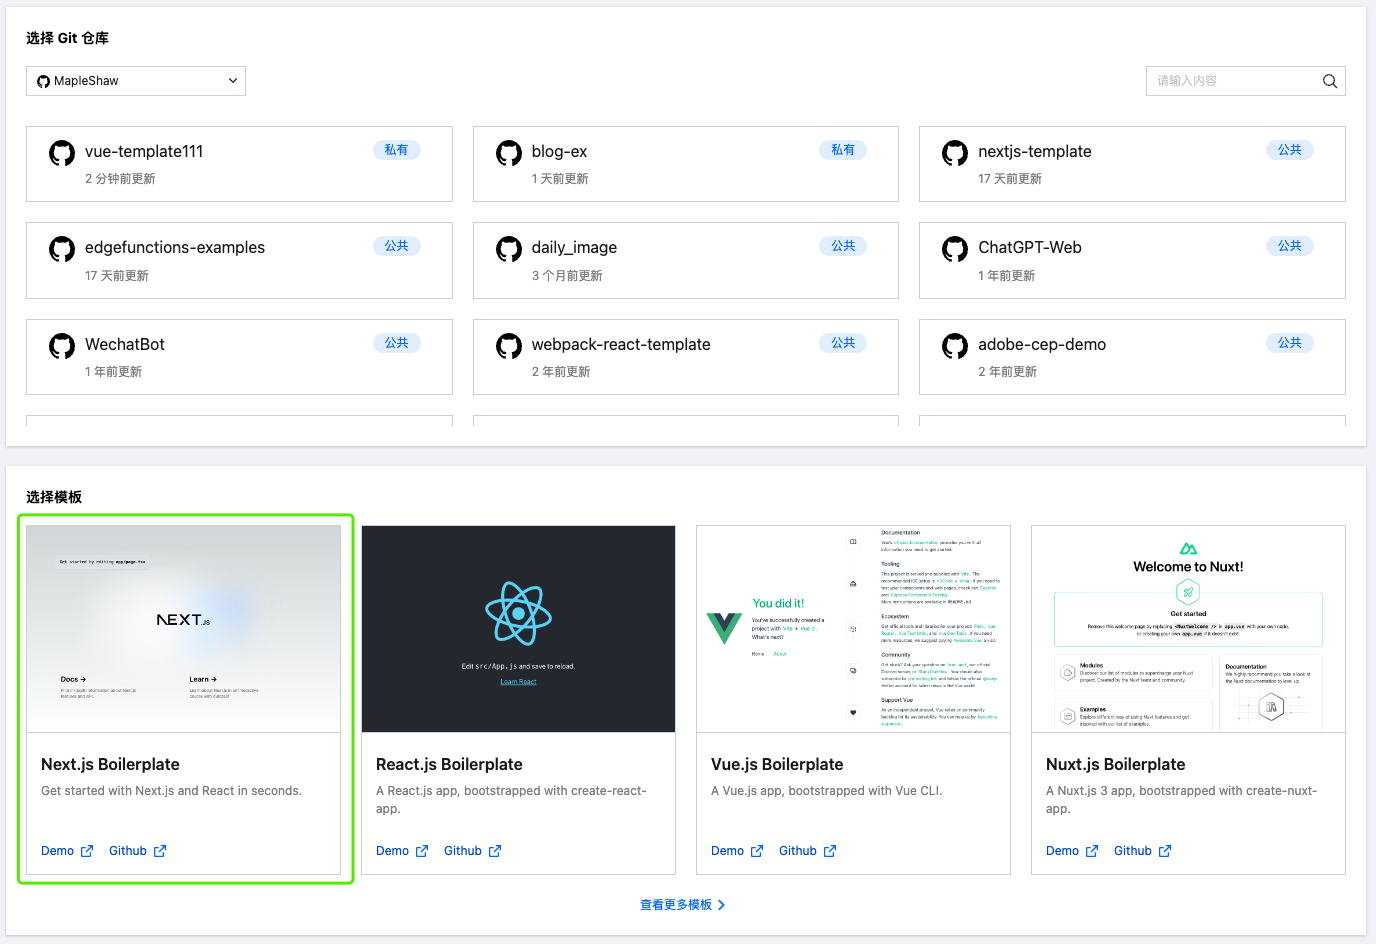The width and height of the screenshot is (1376, 944).
Task: Click the Next.js Boilerplate preview thumbnail
Action: point(184,629)
